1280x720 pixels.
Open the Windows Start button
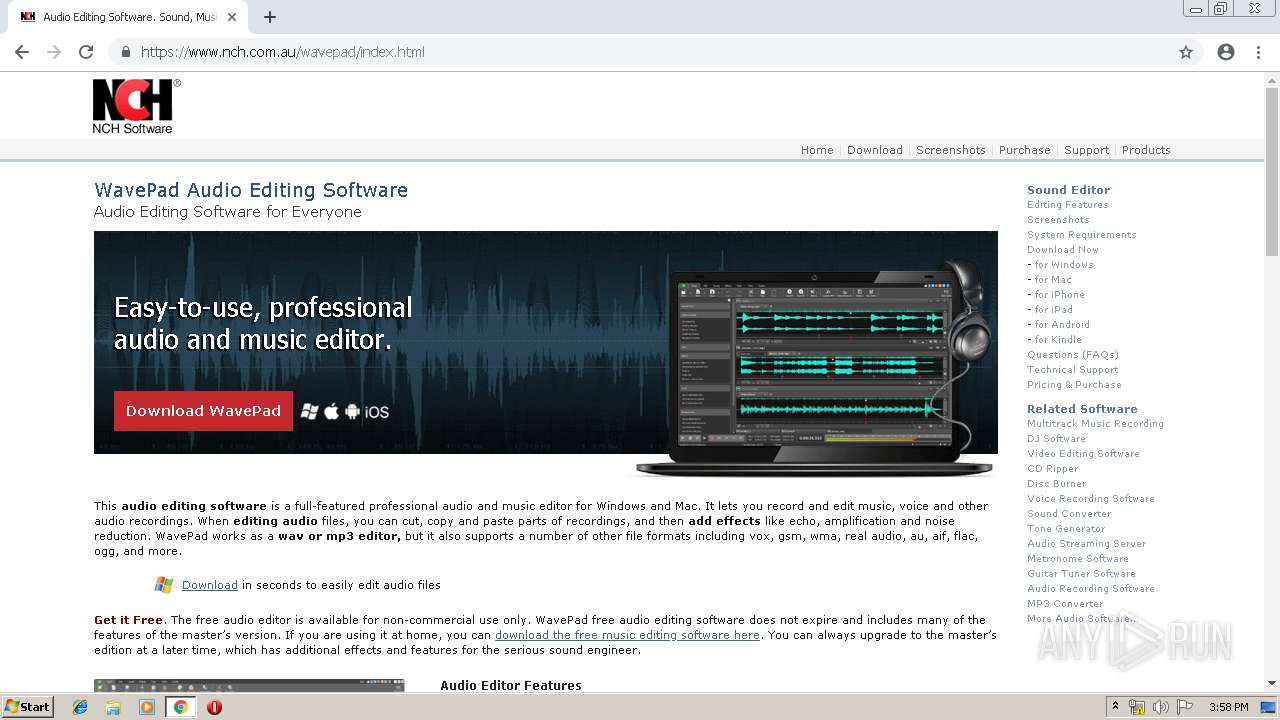click(x=27, y=707)
